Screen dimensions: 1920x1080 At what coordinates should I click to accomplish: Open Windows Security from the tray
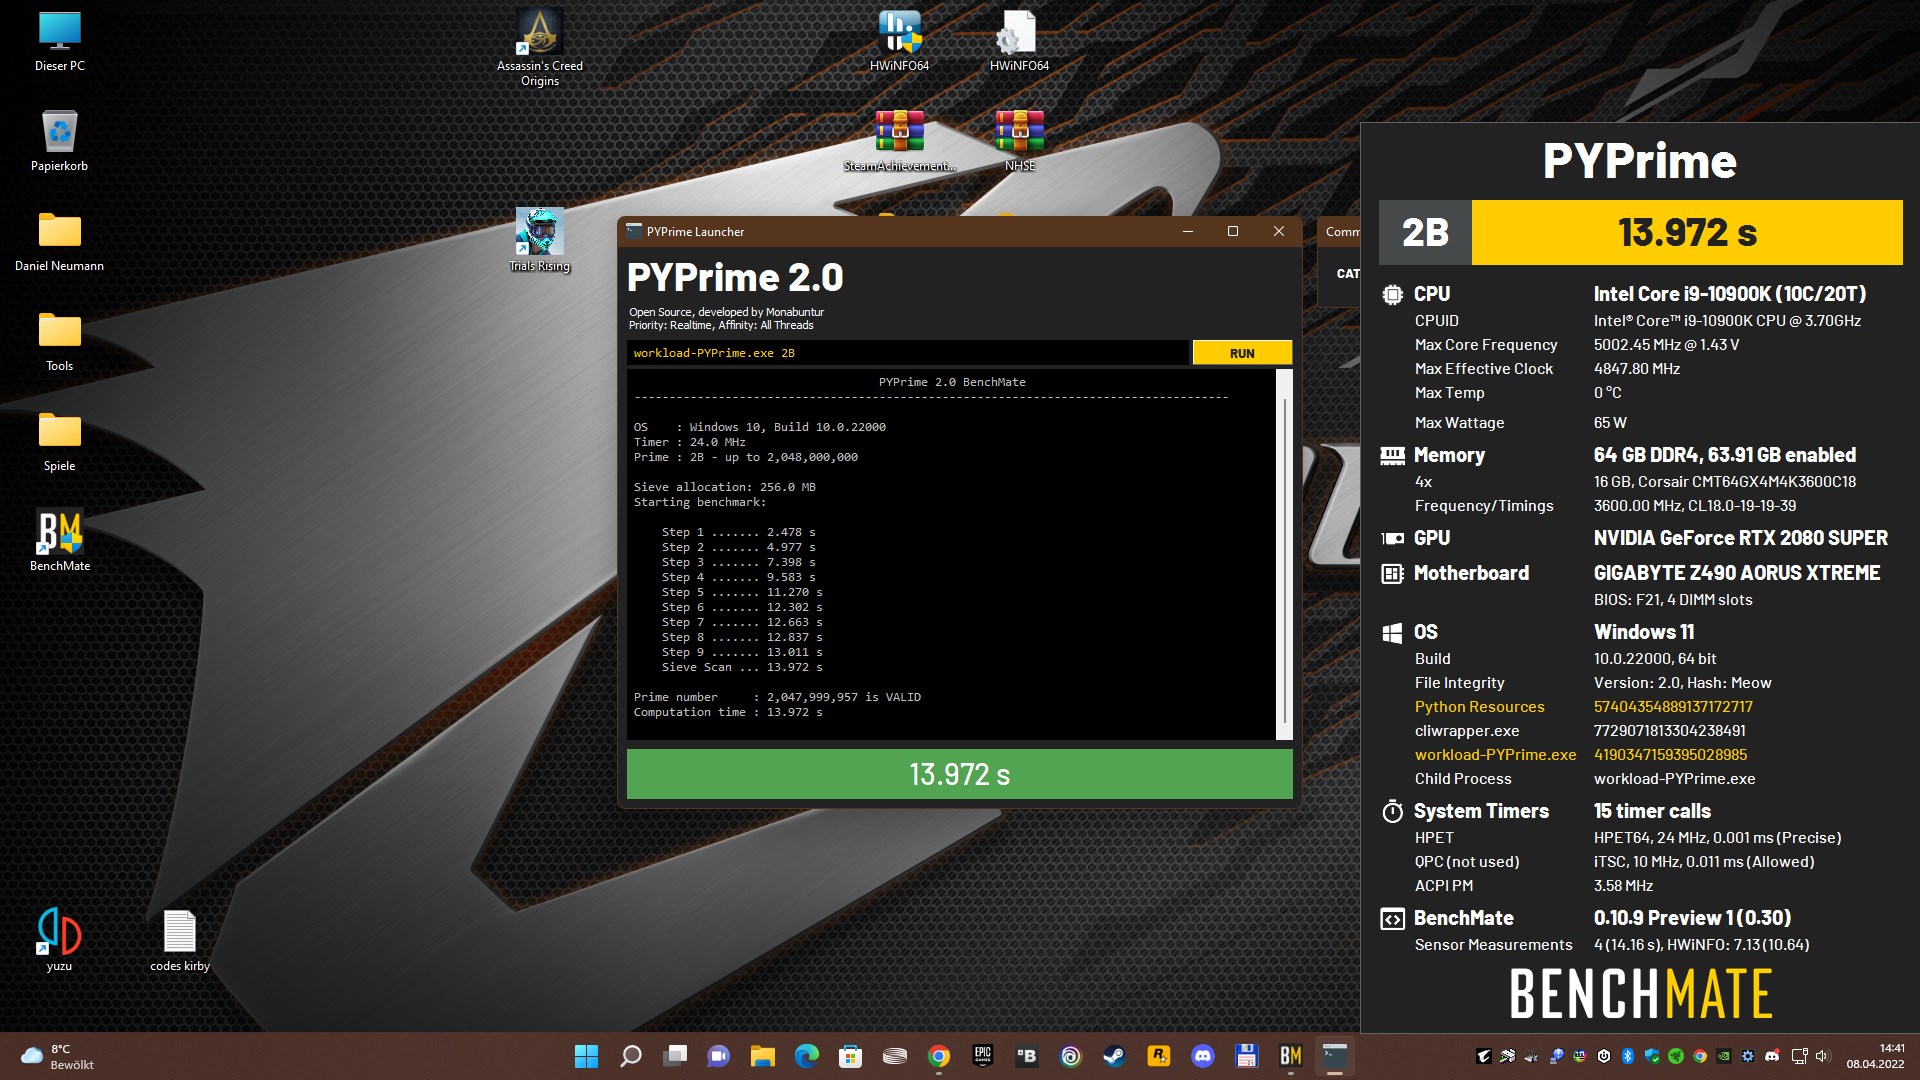tap(1652, 1056)
